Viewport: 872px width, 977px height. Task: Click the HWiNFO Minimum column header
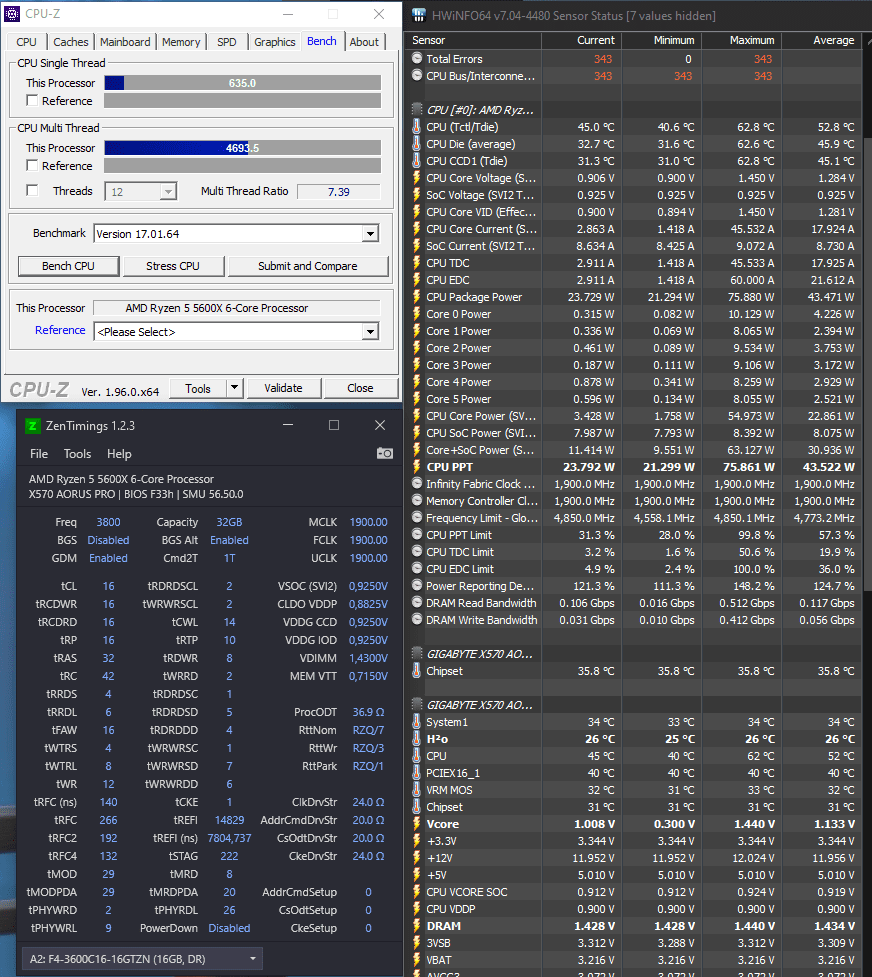[x=662, y=40]
